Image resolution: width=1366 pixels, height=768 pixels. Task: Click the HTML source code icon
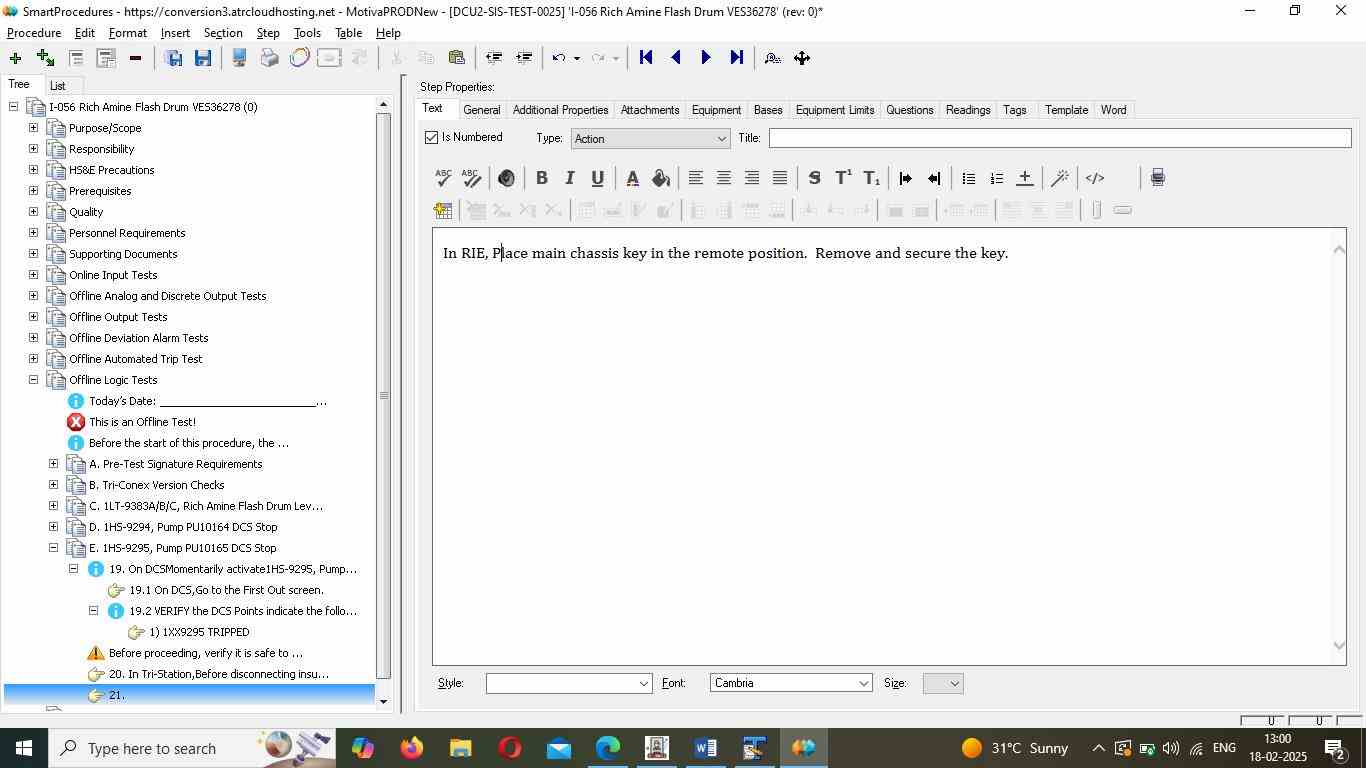pos(1095,178)
